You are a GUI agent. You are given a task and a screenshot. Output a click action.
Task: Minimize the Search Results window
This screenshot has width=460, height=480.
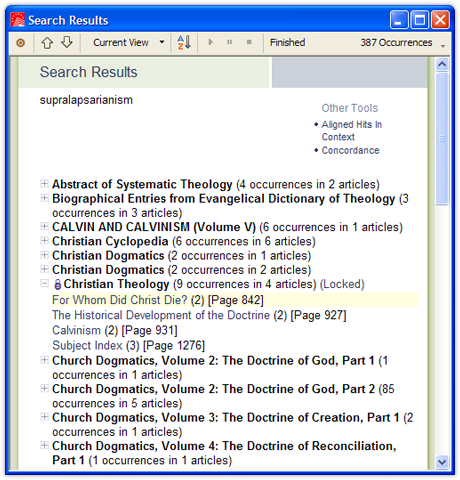point(399,20)
